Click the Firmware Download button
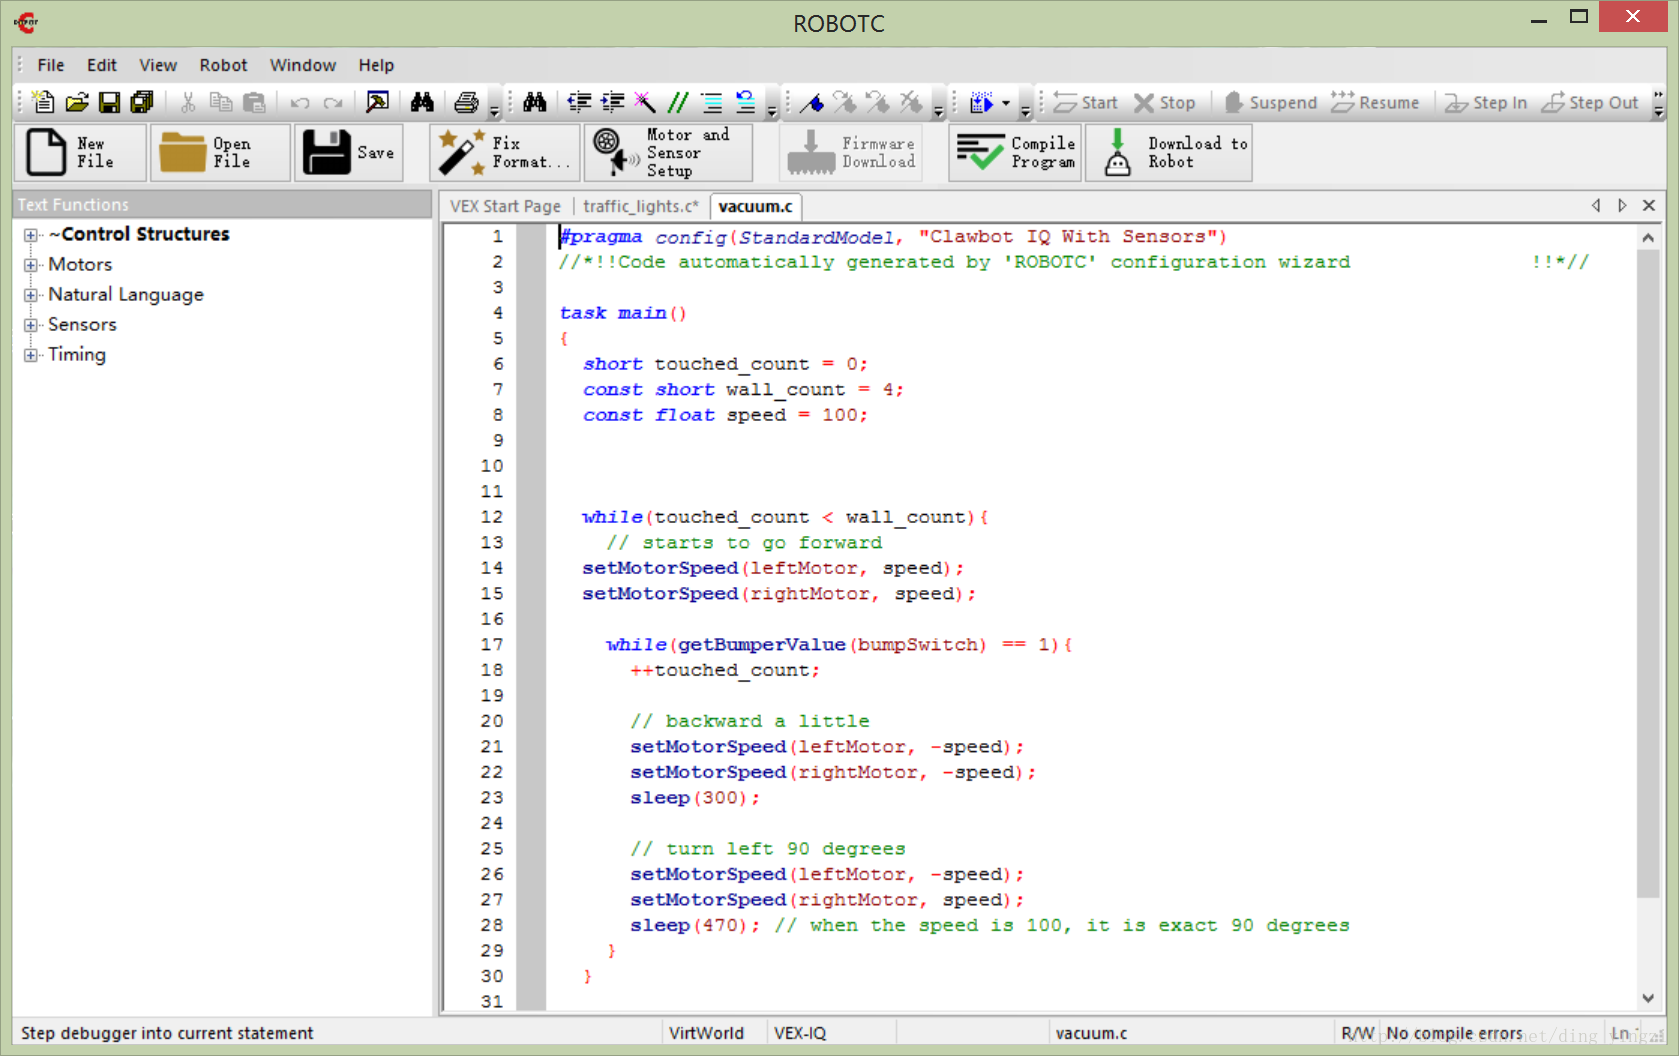 click(851, 152)
